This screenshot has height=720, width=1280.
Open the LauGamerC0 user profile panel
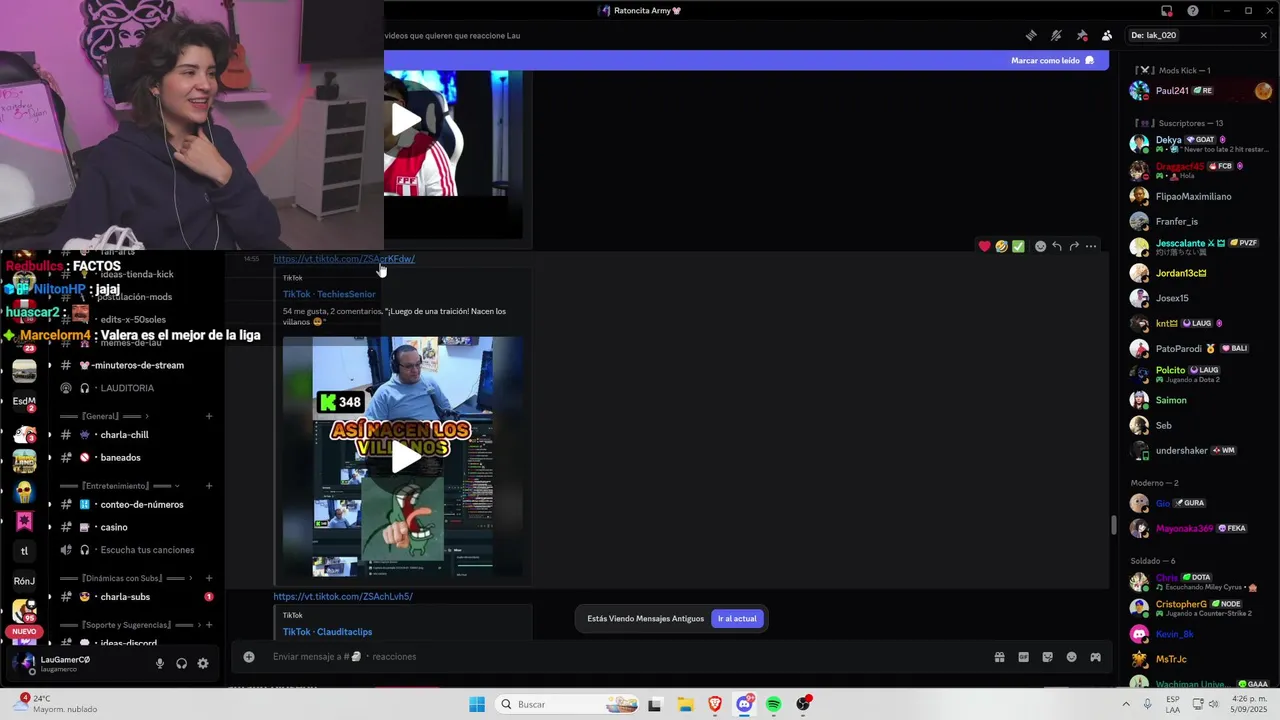[65, 663]
